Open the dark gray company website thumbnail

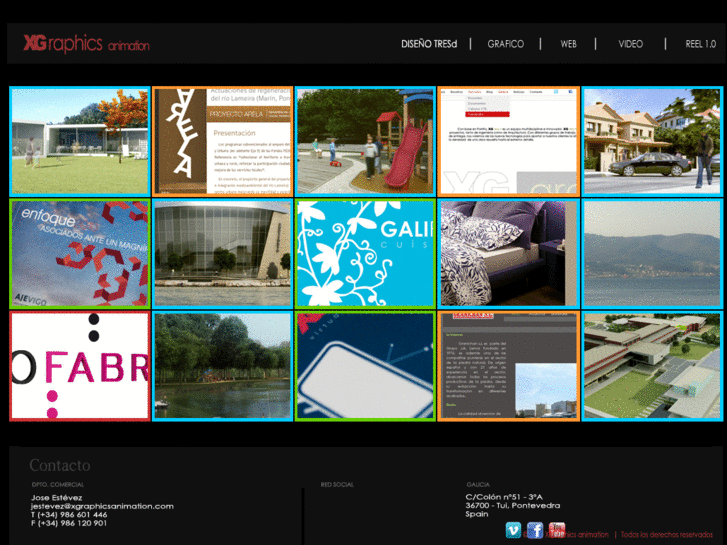[509, 366]
